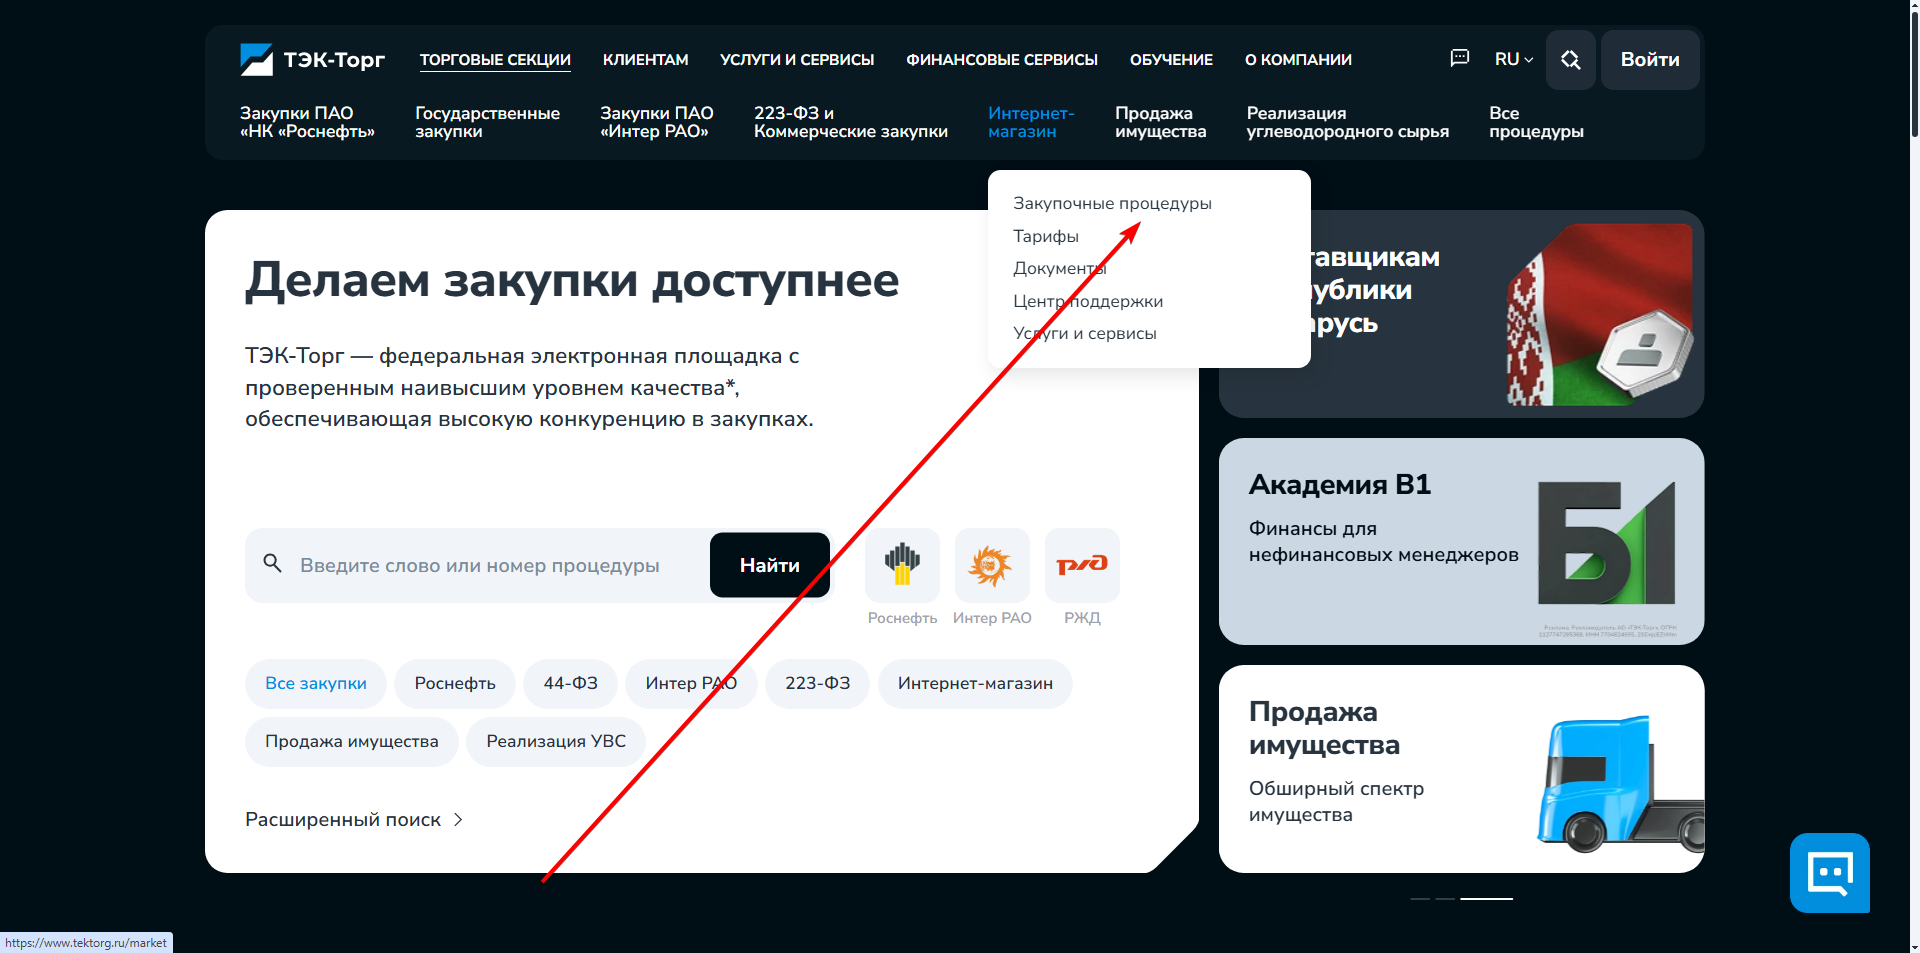Screen dimensions: 1920x953
Task: Open ТОРГОВЫЕ СЕКЦИИ menu
Action: pos(495,60)
